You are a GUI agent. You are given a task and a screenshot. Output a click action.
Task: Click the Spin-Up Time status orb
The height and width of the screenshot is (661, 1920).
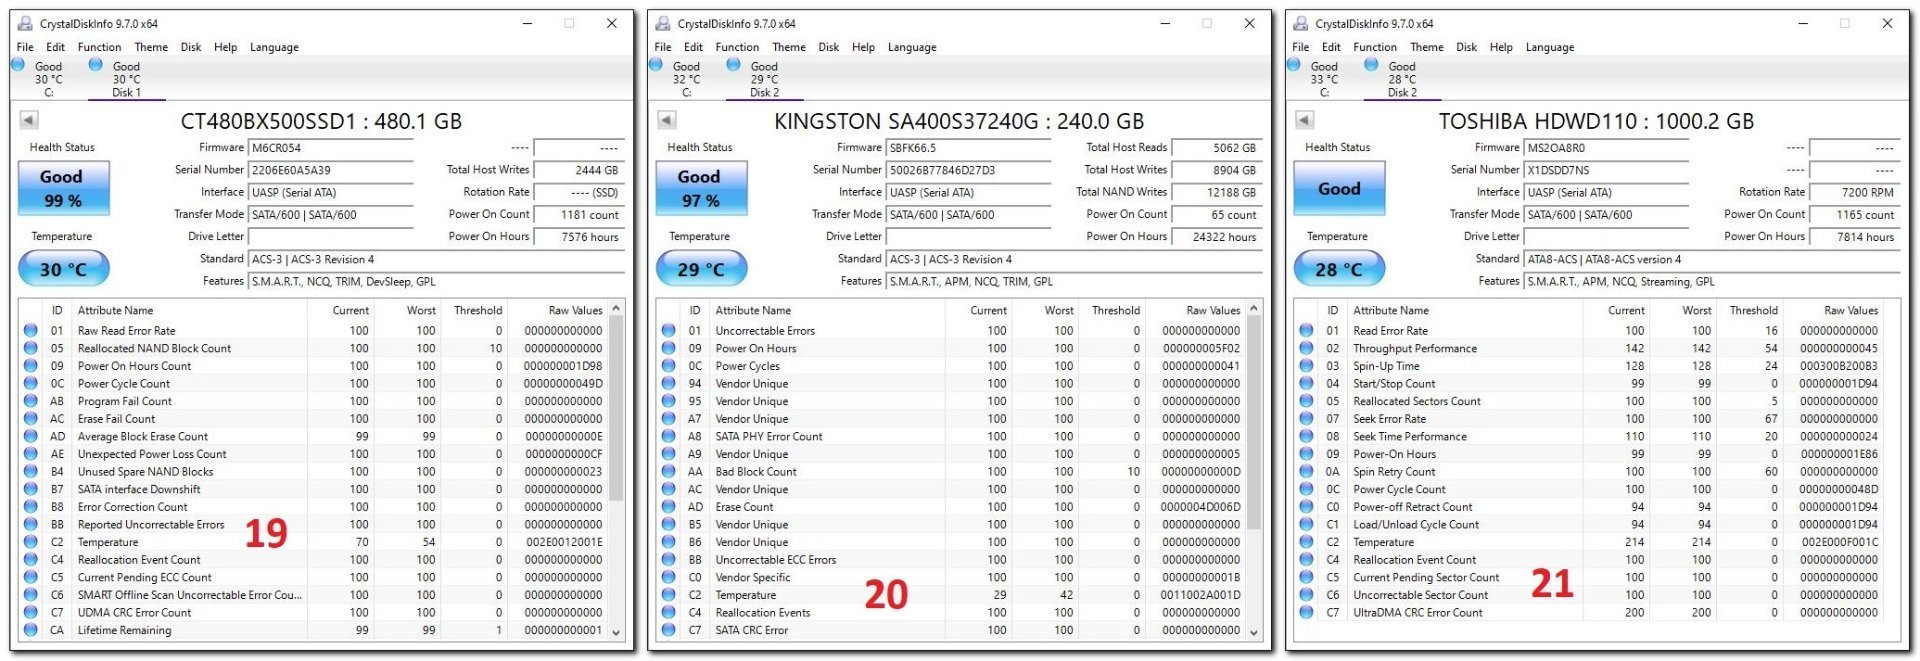point(1307,366)
